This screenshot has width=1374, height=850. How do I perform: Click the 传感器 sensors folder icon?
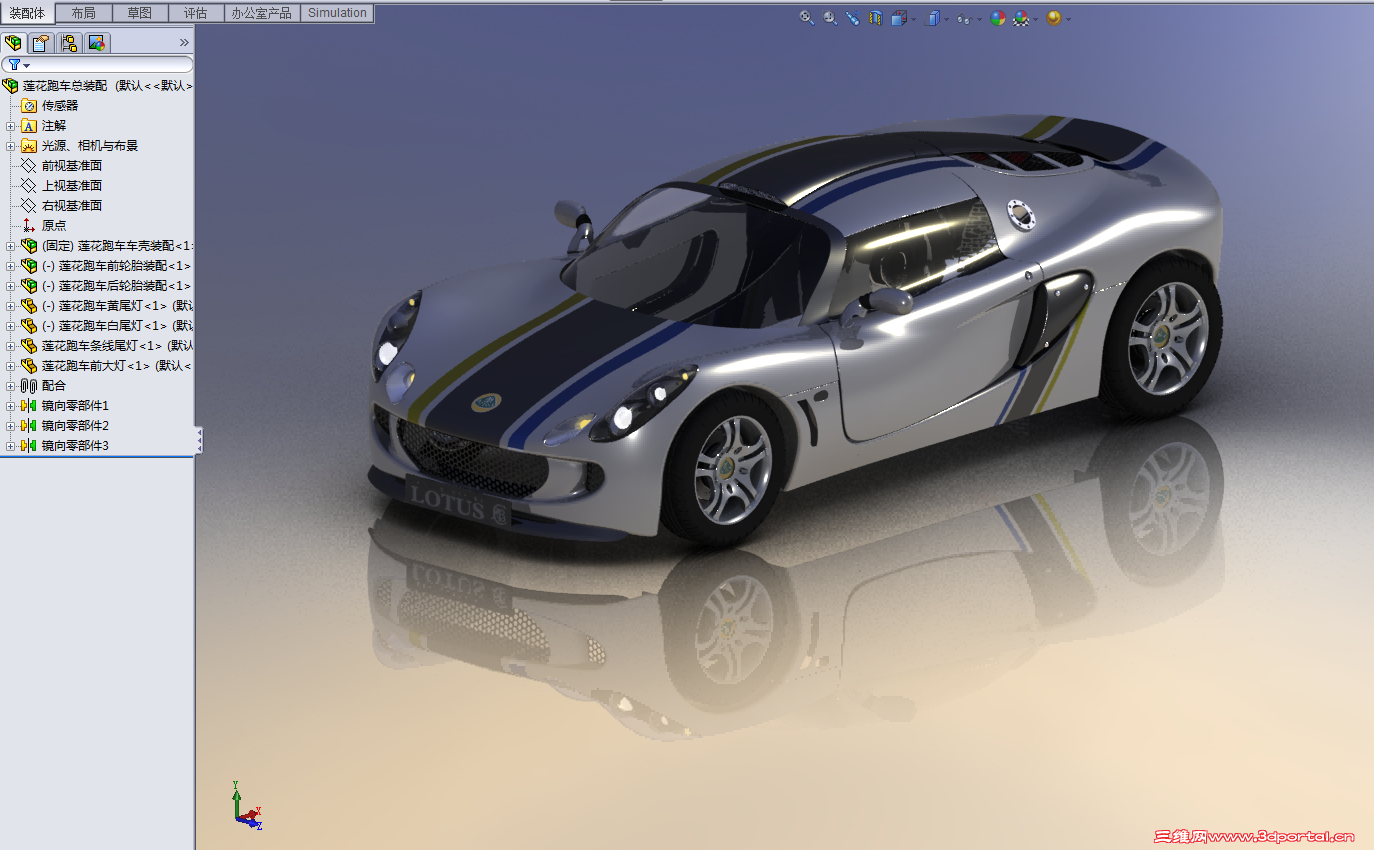29,105
